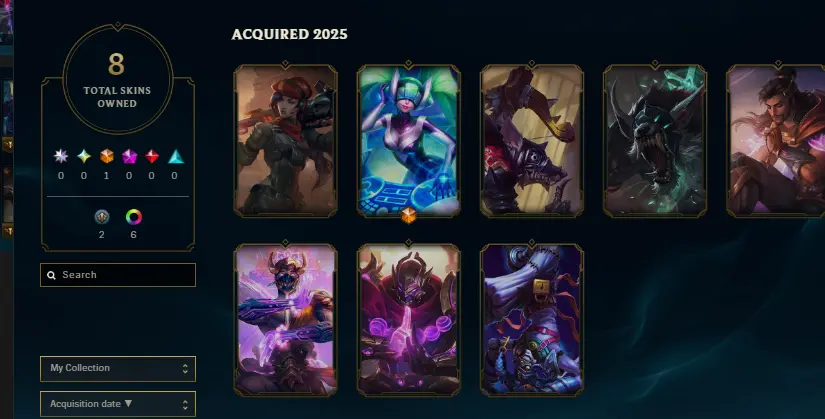825x419 pixels.
Task: Click the My Collection dropdown arrows
Action: coord(185,368)
